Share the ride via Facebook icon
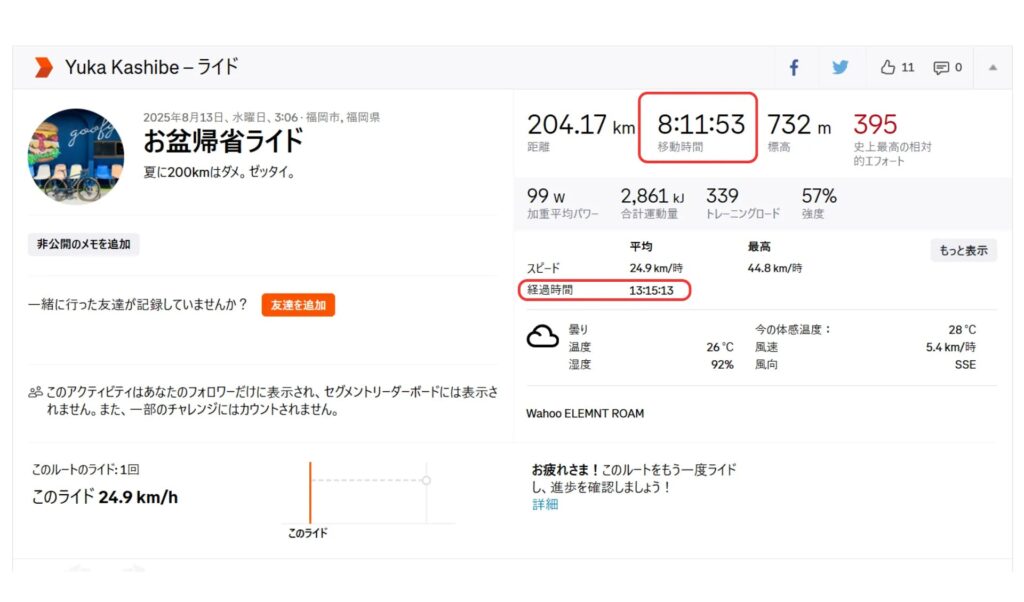The height and width of the screenshot is (602, 1024). pos(794,68)
